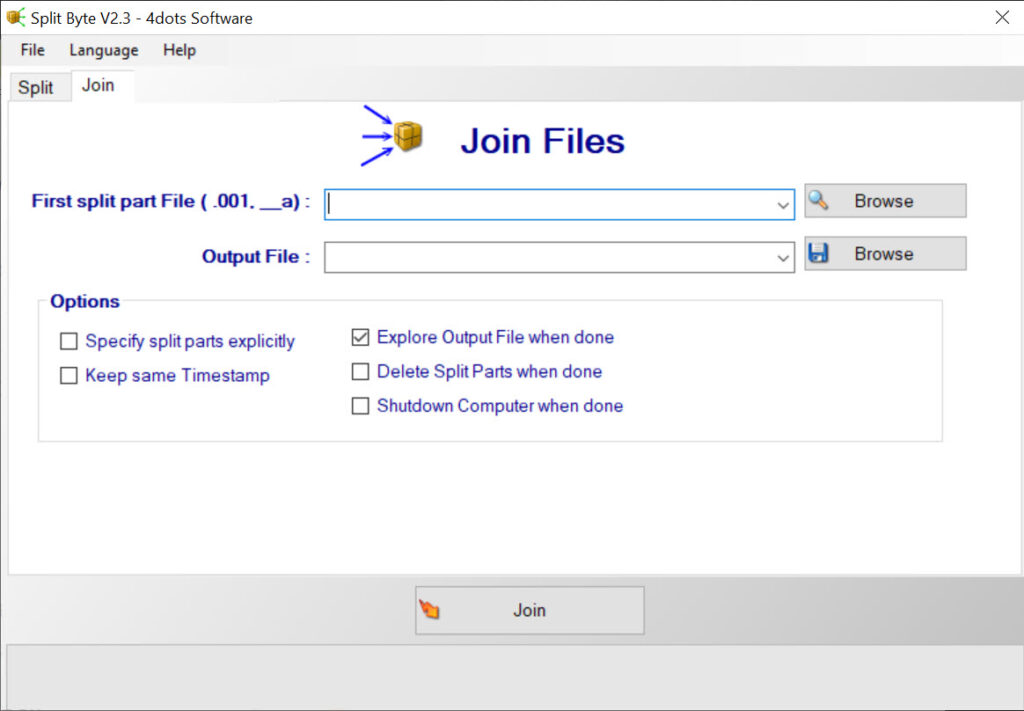The image size is (1024, 711).
Task: Click the Join Files box-with-arrows logo
Action: [x=393, y=137]
